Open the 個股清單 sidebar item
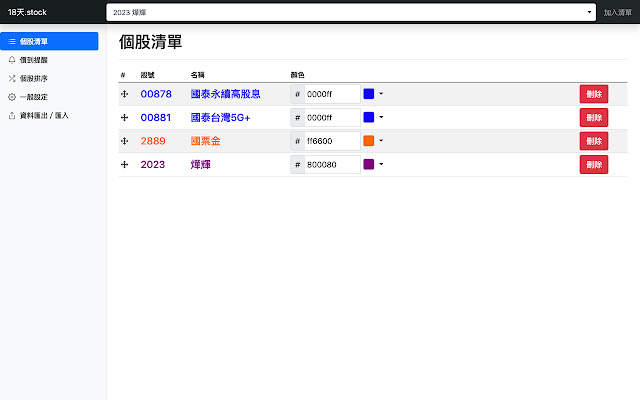The image size is (640, 400). click(49, 41)
